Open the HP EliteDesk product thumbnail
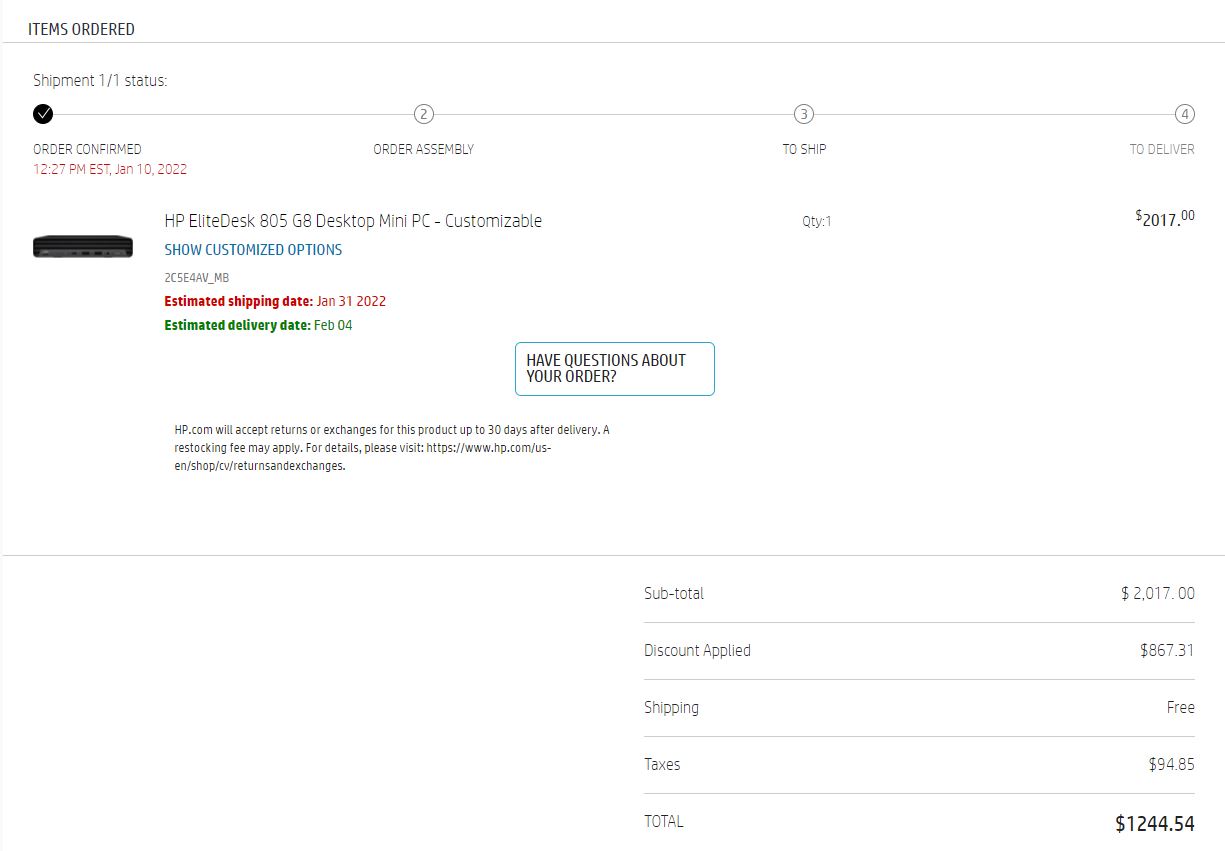The width and height of the screenshot is (1225, 851). (x=83, y=246)
